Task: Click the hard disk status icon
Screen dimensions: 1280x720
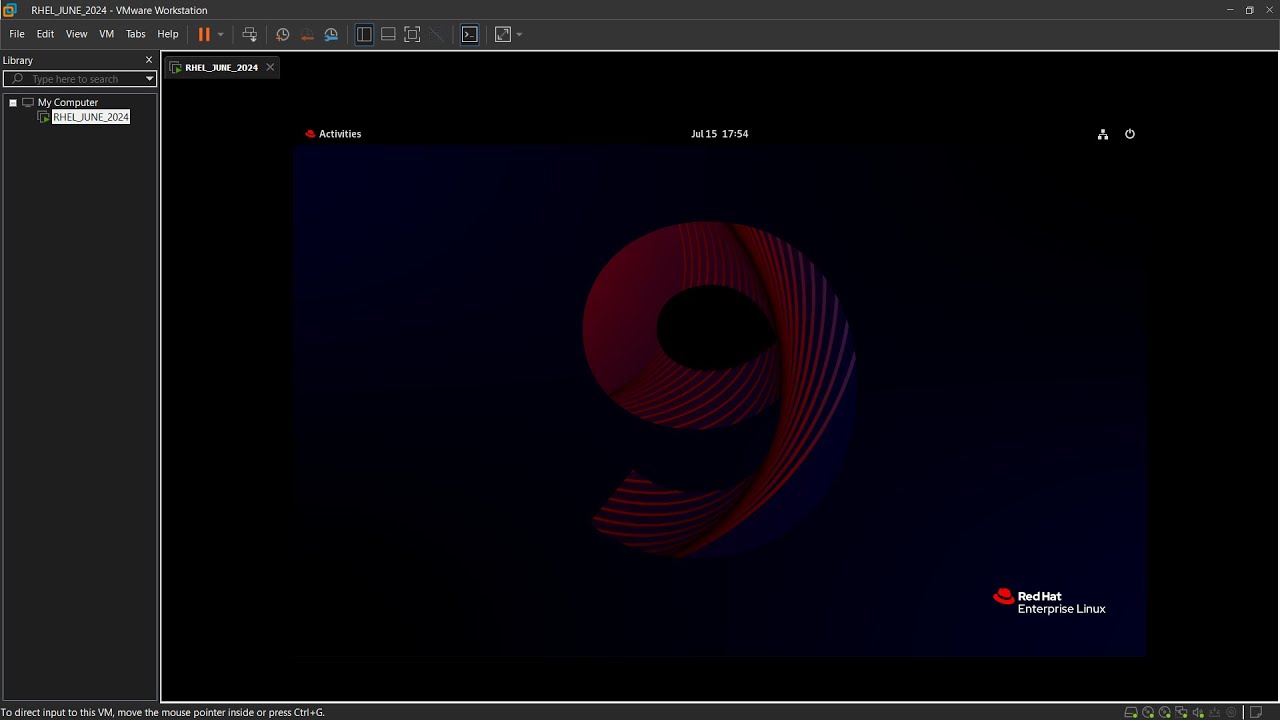Action: click(1131, 712)
